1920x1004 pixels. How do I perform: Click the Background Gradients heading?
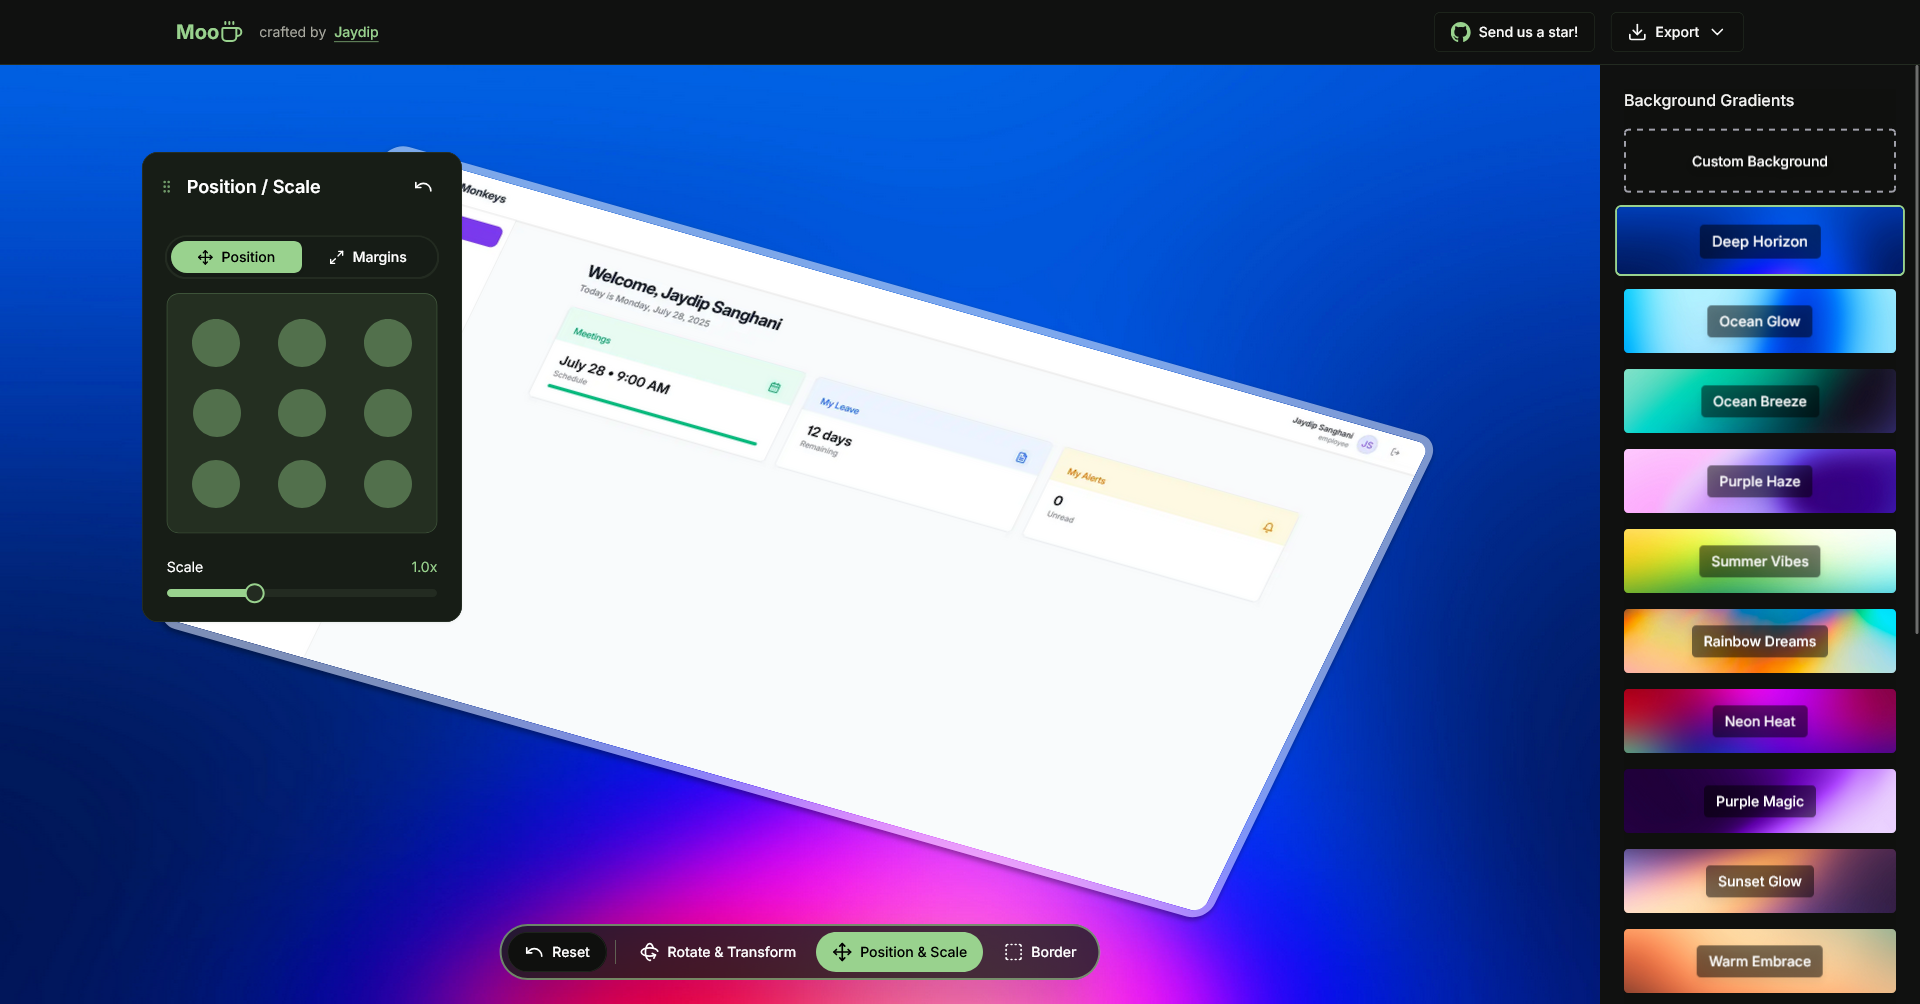coord(1708,100)
